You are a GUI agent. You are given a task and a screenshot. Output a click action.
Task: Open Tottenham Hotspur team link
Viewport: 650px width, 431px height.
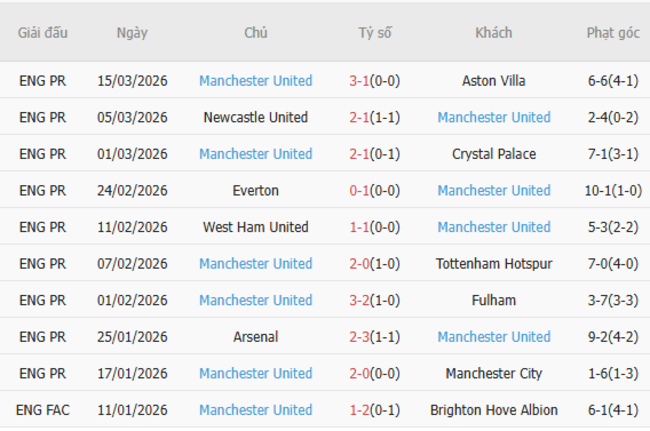[494, 264]
